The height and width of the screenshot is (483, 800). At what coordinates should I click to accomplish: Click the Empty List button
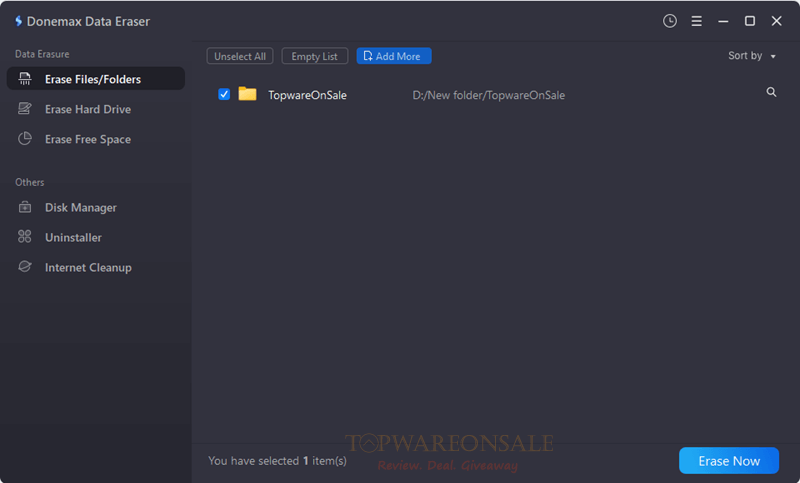click(x=314, y=56)
